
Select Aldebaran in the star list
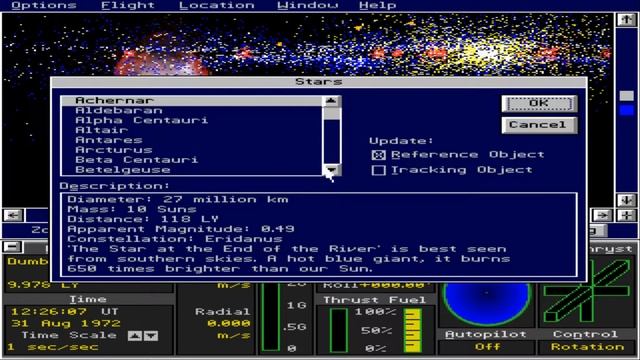click(191, 110)
